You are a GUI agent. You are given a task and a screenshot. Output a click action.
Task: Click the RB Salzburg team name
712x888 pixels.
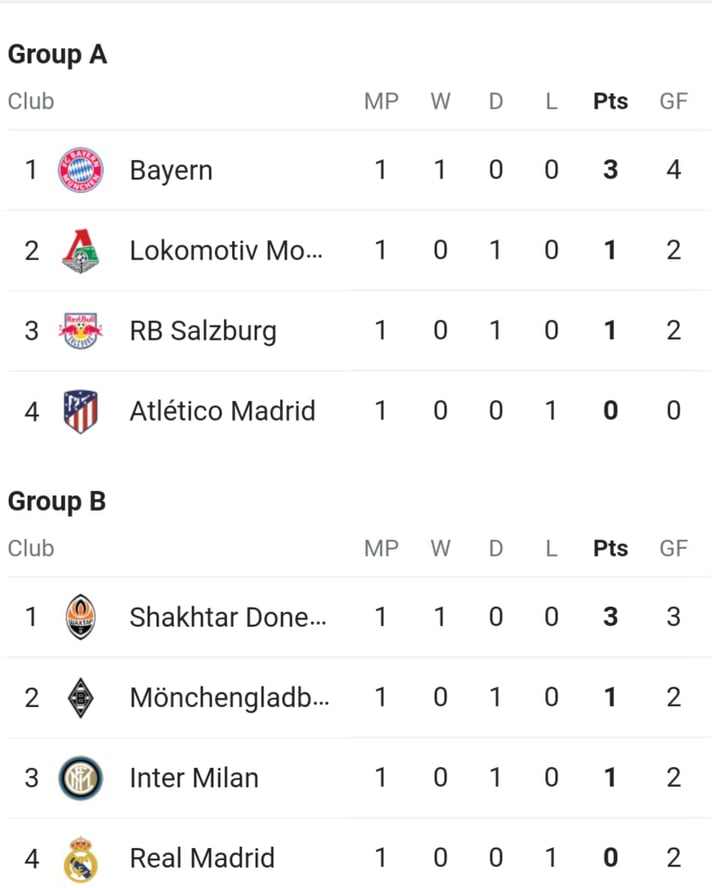tap(203, 331)
